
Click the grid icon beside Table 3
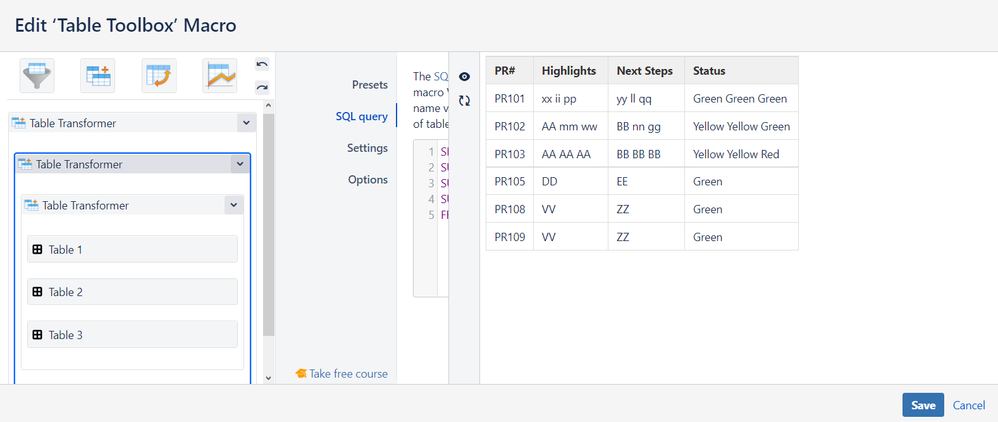pos(38,335)
